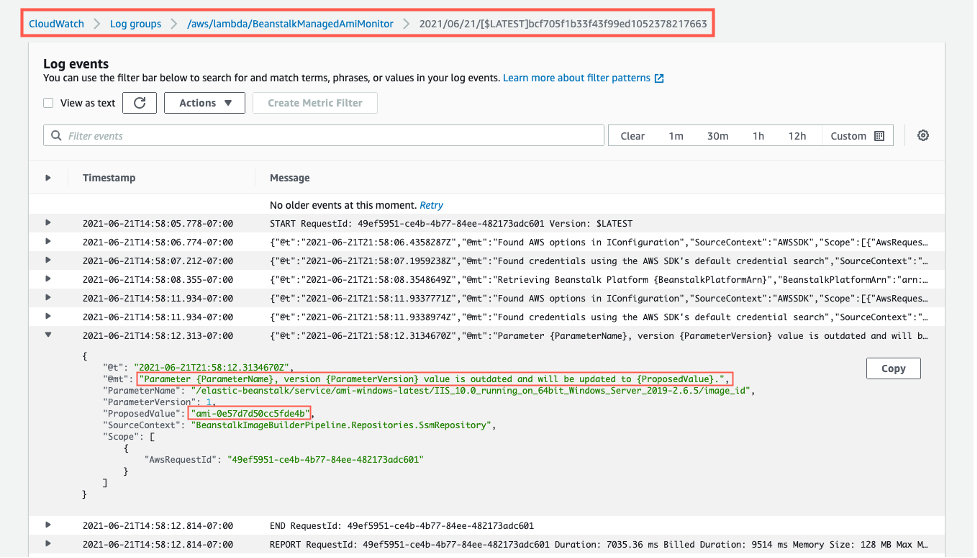Click No older events at this moment text

[x=343, y=205]
